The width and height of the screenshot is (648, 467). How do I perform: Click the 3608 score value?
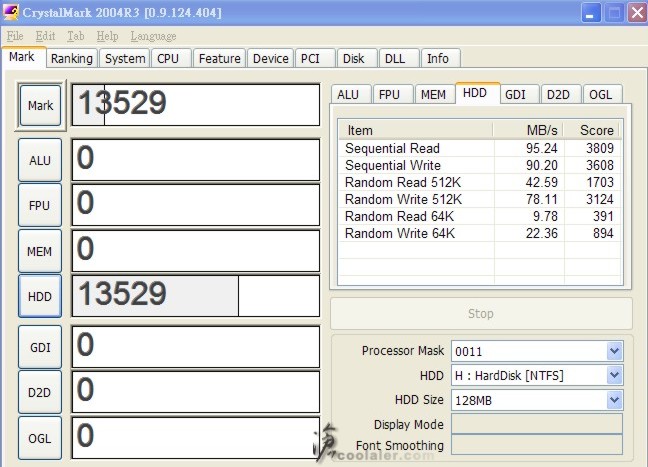600,165
